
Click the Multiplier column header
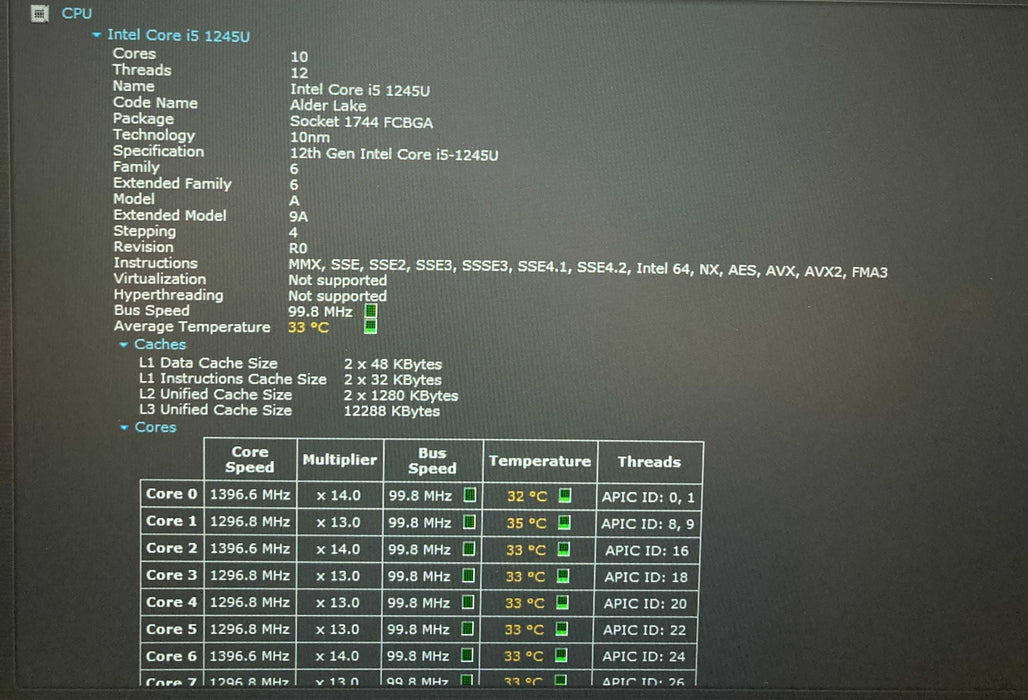[340, 460]
